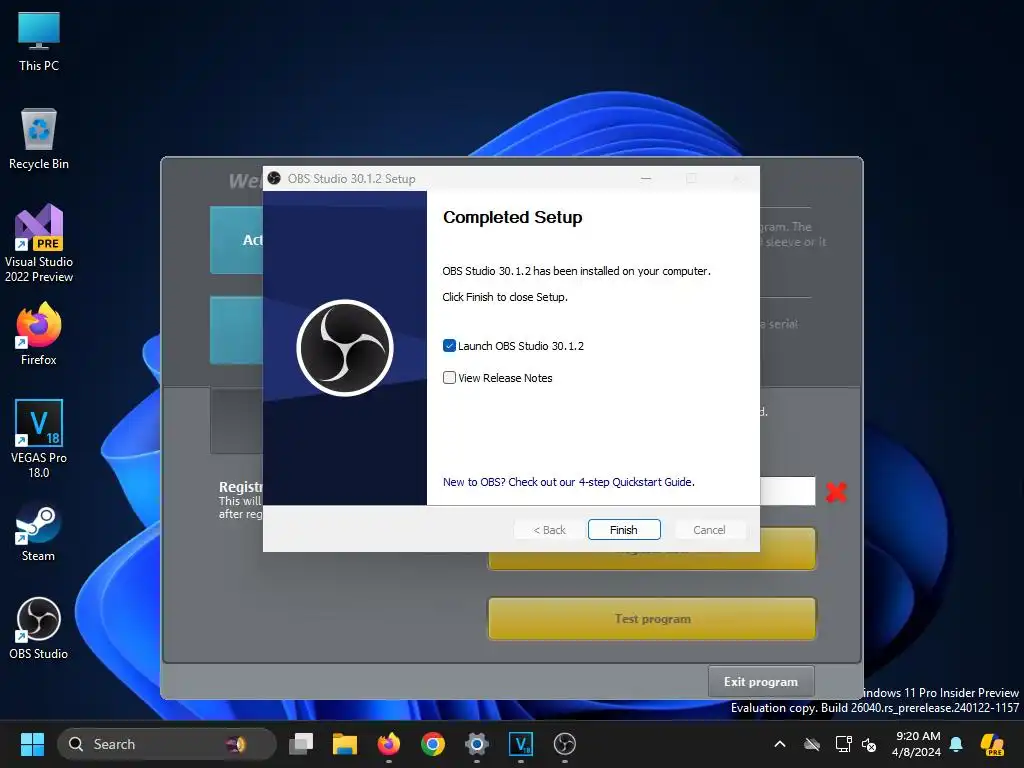Open This PC desktop icon
Image resolution: width=1024 pixels, height=768 pixels.
[39, 42]
